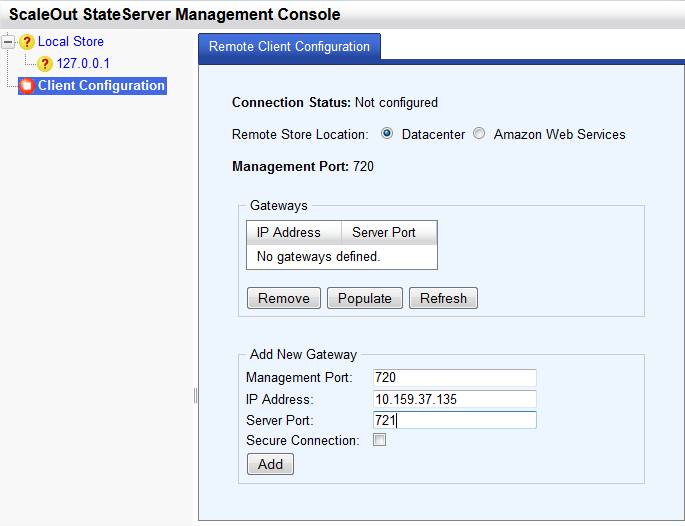The height and width of the screenshot is (526, 685).
Task: Click the red Client Configuration stop icon
Action: click(27, 86)
